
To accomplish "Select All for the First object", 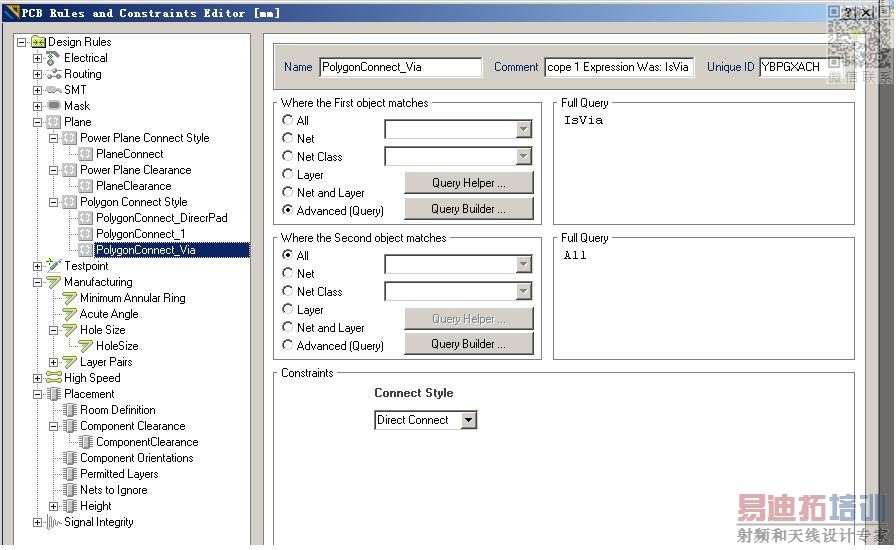I will [287, 120].
